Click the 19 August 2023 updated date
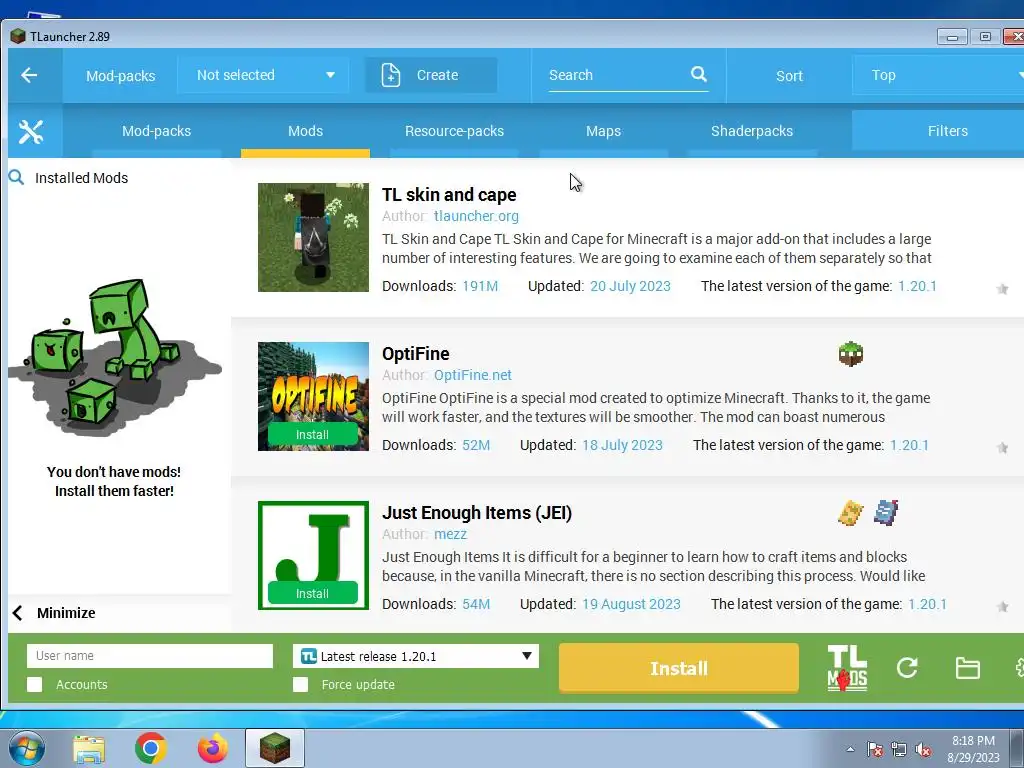Viewport: 1024px width, 768px height. click(x=632, y=604)
